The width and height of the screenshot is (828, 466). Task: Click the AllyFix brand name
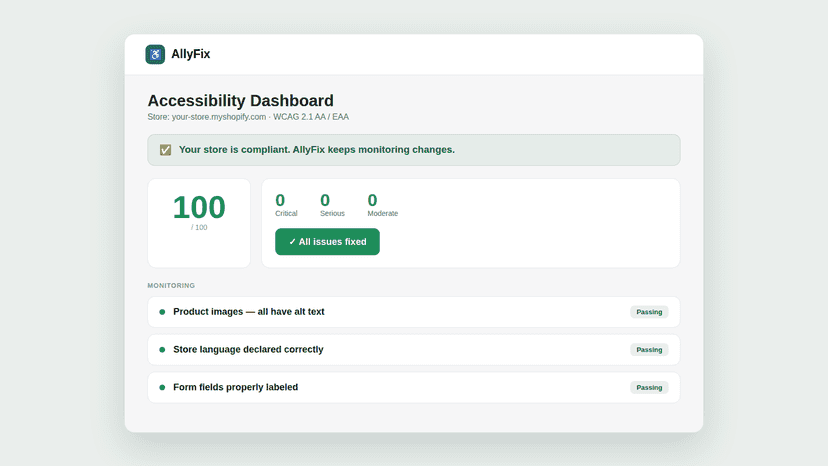point(191,54)
